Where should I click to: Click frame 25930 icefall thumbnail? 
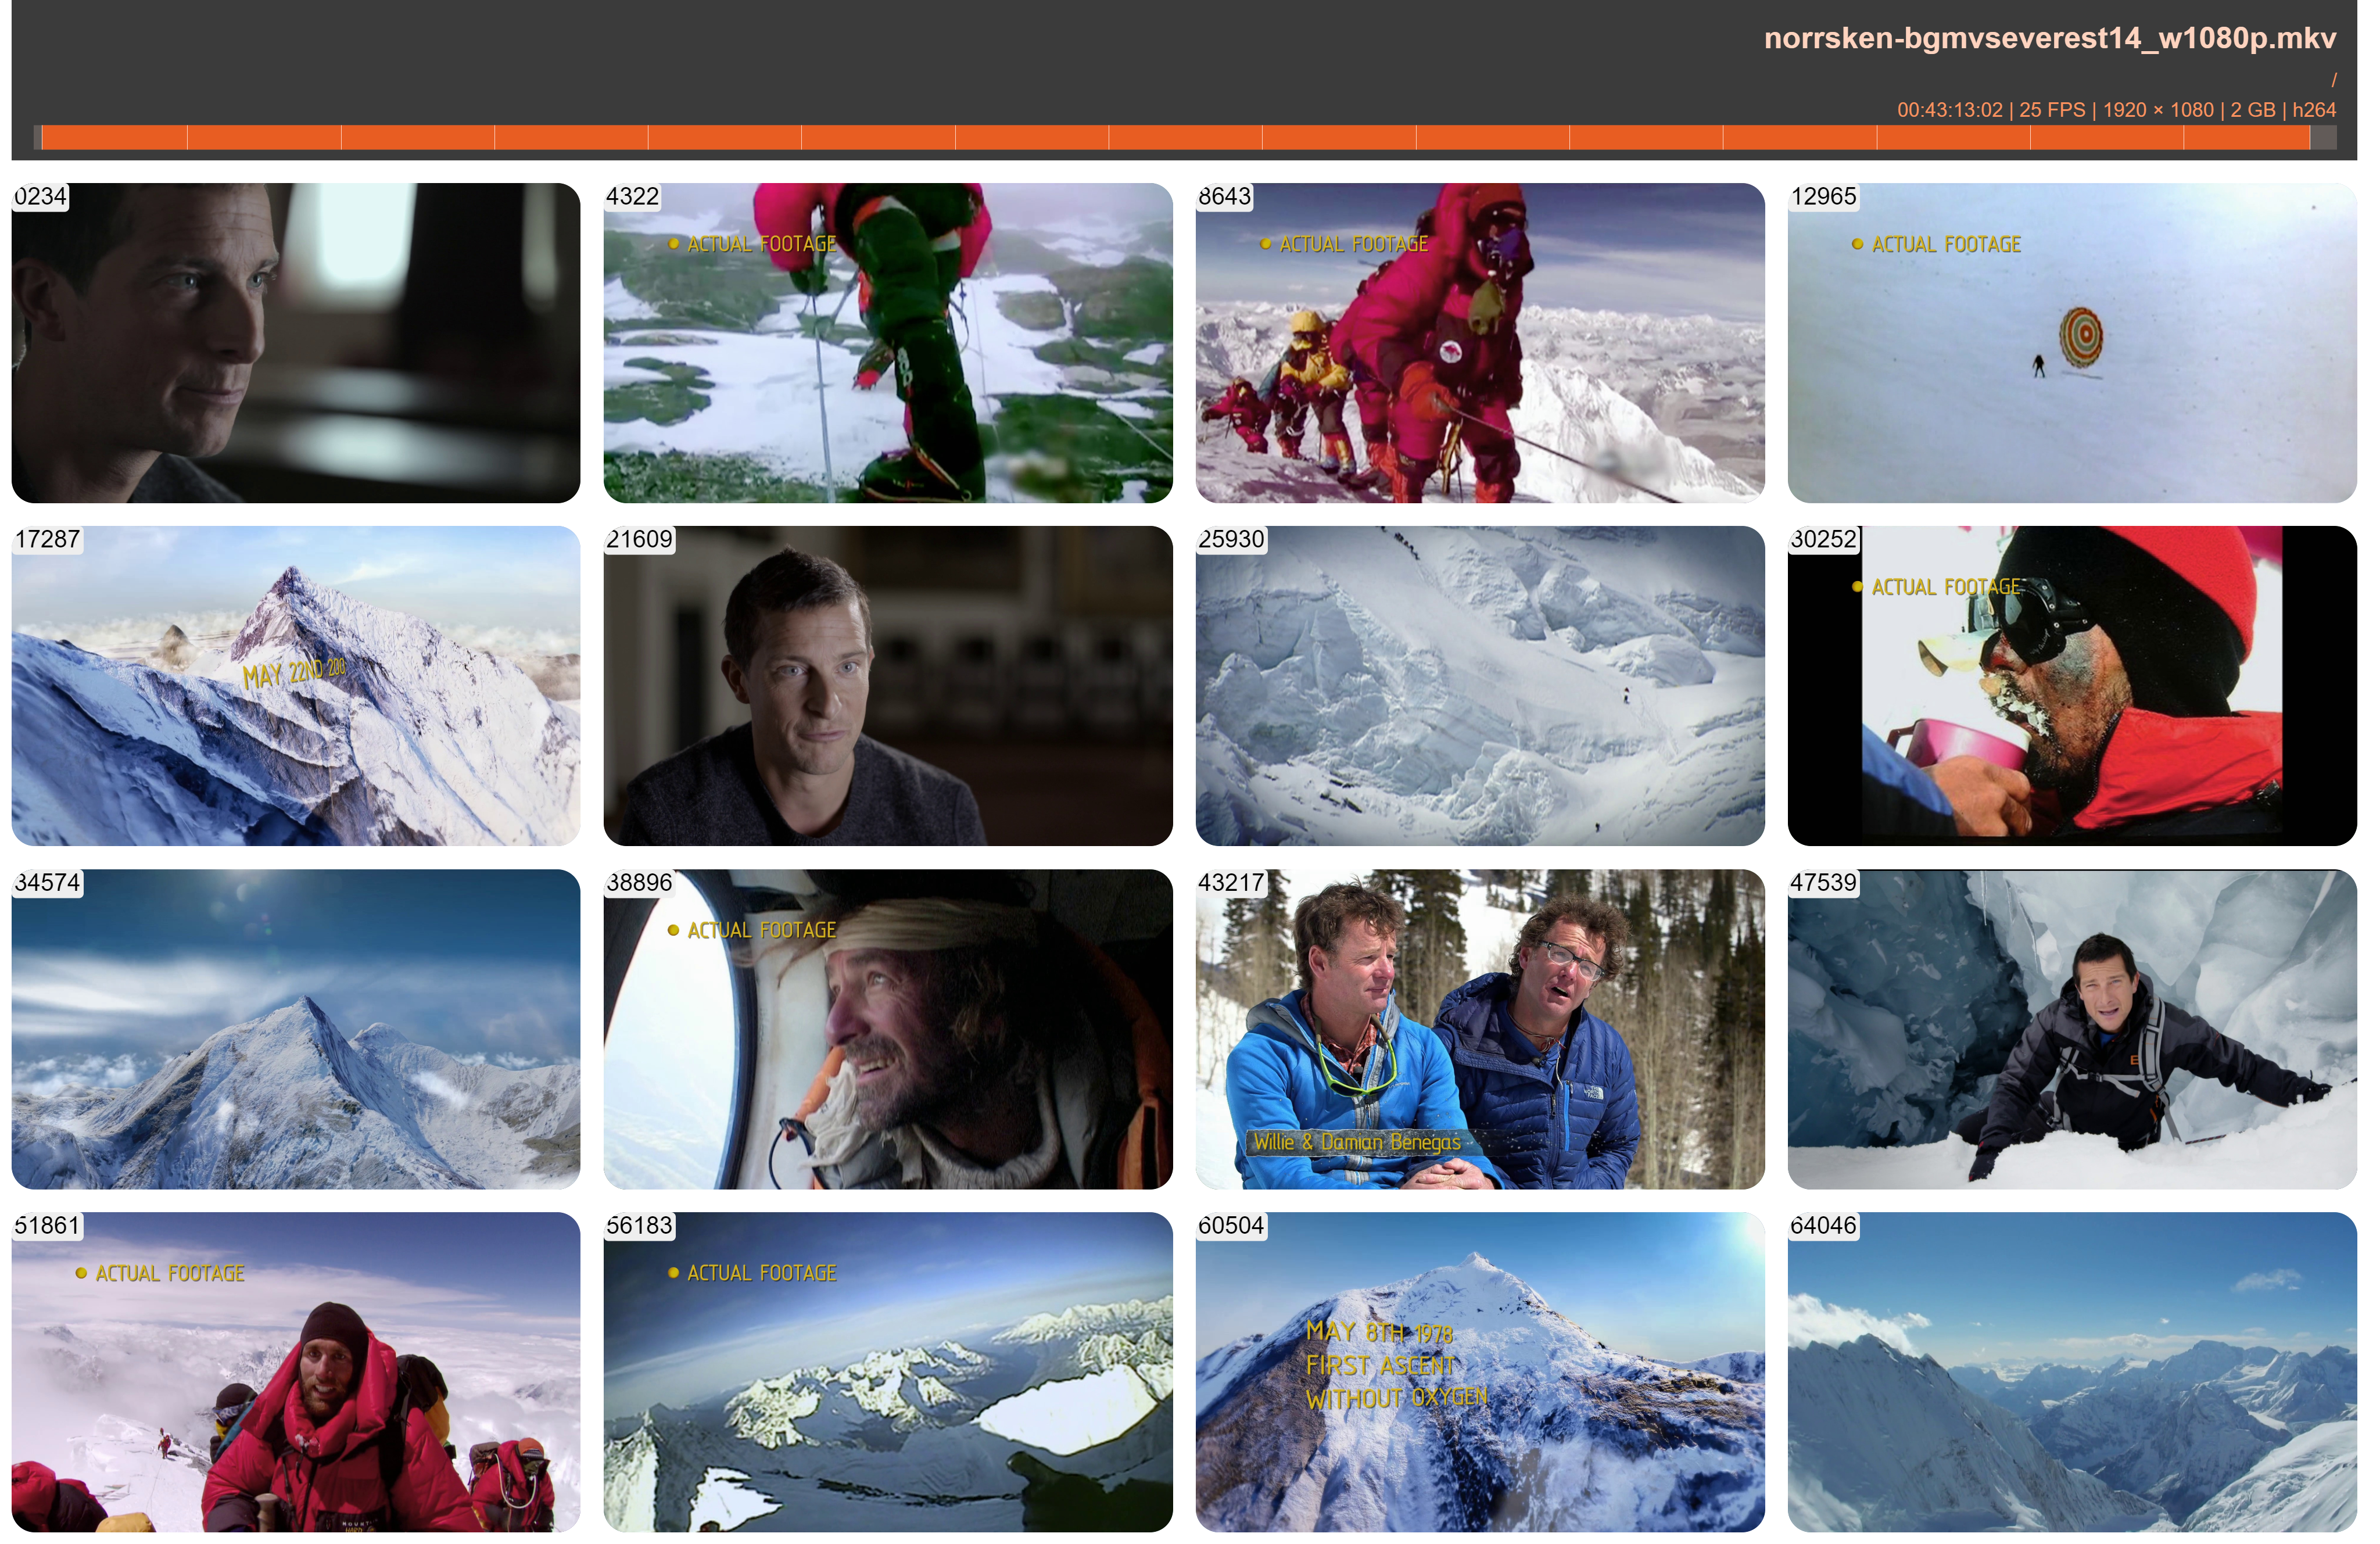coord(1479,686)
